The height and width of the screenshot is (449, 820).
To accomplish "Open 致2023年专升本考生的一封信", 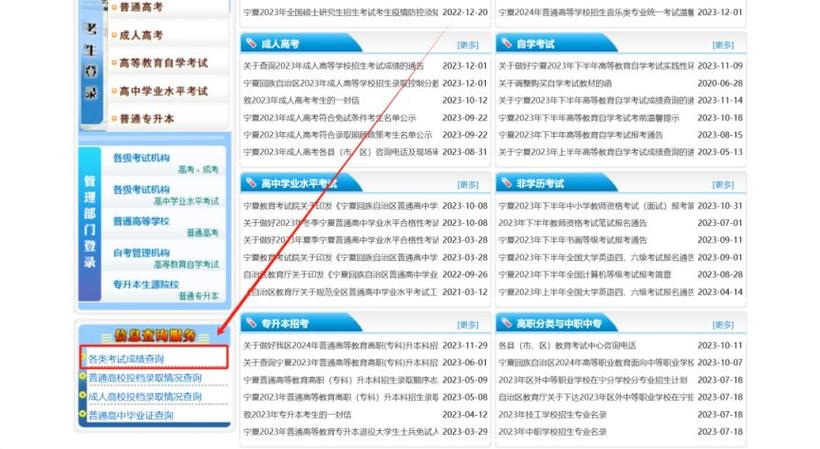I will 297,415.
